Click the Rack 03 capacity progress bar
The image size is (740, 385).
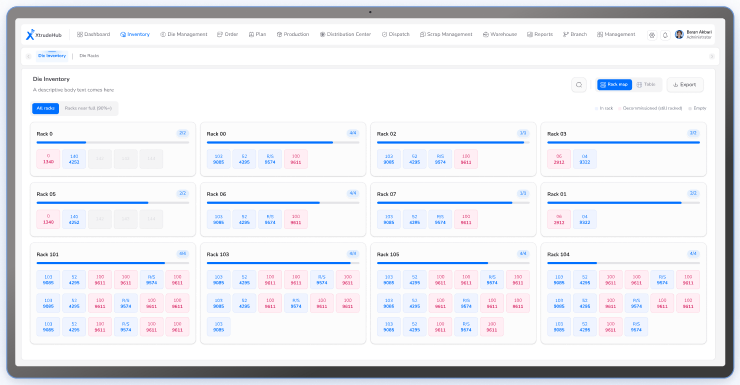point(623,142)
